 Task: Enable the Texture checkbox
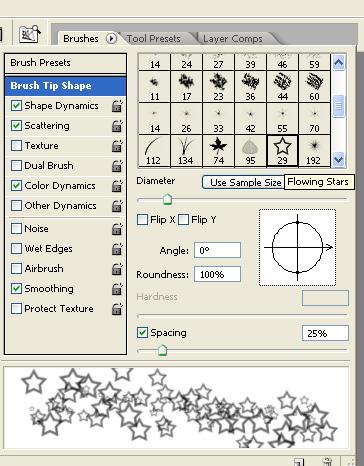pyautogui.click(x=16, y=146)
